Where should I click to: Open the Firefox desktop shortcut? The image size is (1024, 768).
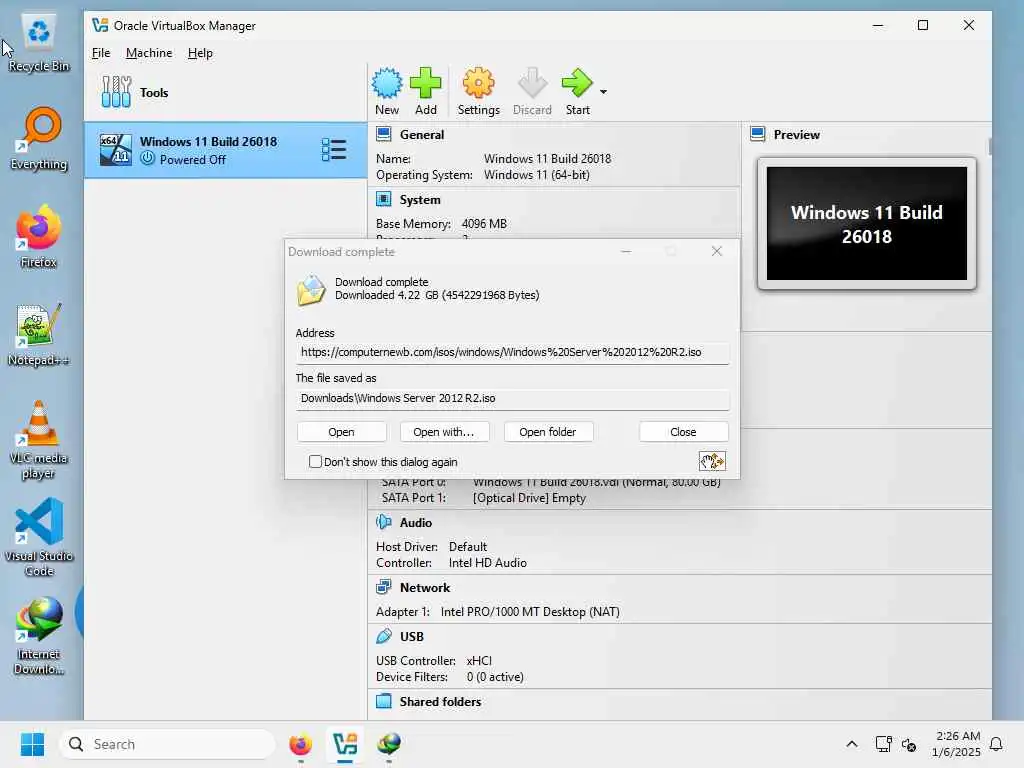tap(39, 236)
